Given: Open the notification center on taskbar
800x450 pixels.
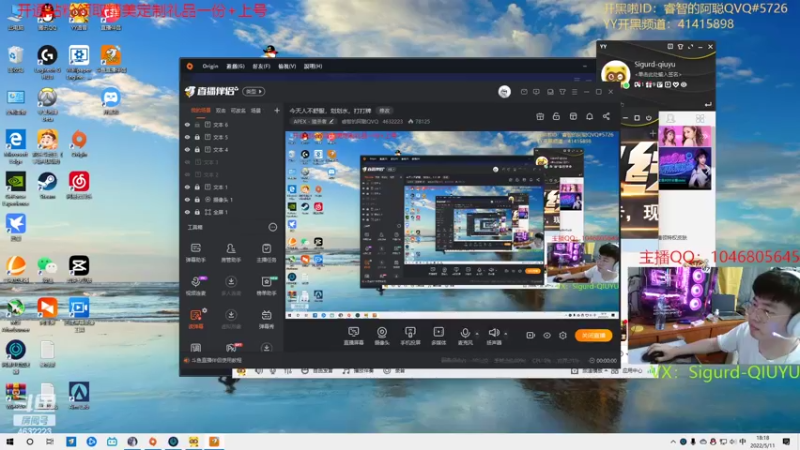Looking at the screenshot, I should click(x=786, y=441).
